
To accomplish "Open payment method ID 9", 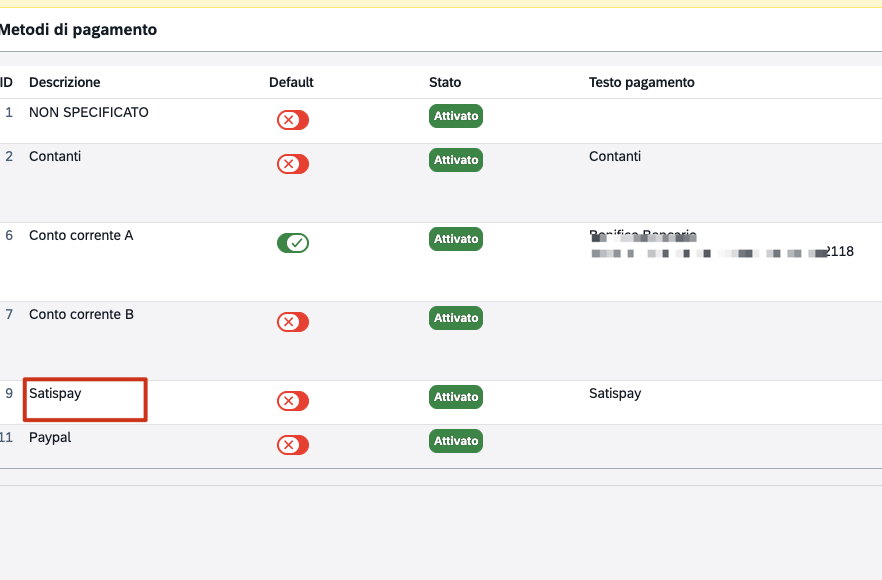I will click(x=9, y=393).
